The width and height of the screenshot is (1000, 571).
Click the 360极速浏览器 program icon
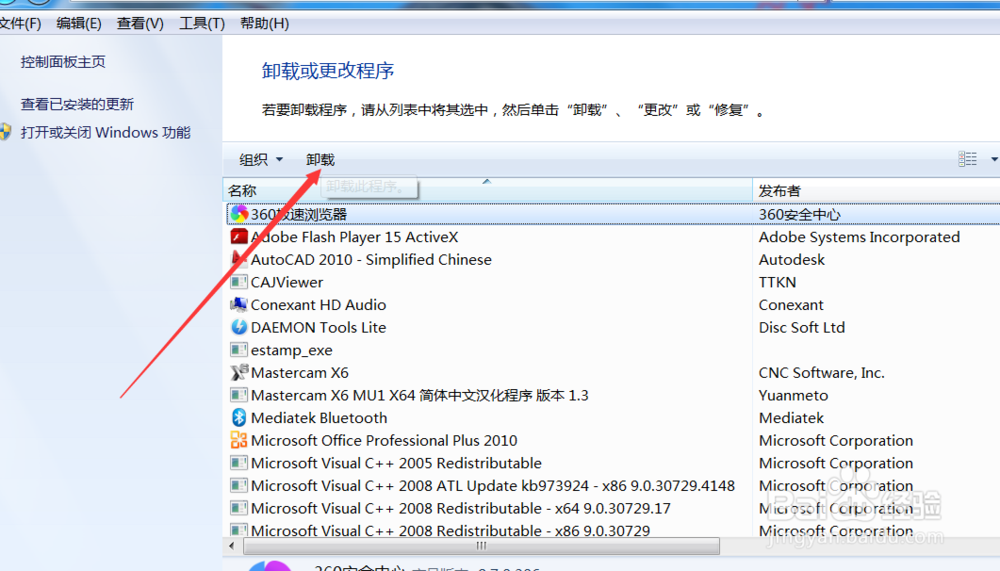[239, 214]
